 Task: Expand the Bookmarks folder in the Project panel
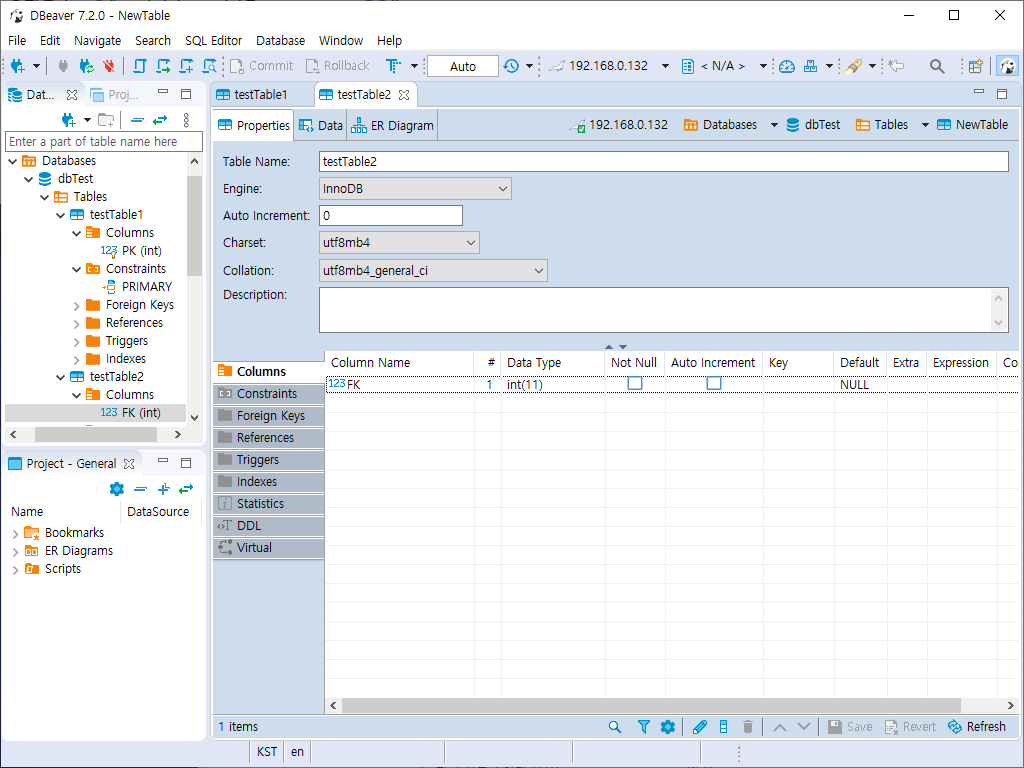click(15, 533)
